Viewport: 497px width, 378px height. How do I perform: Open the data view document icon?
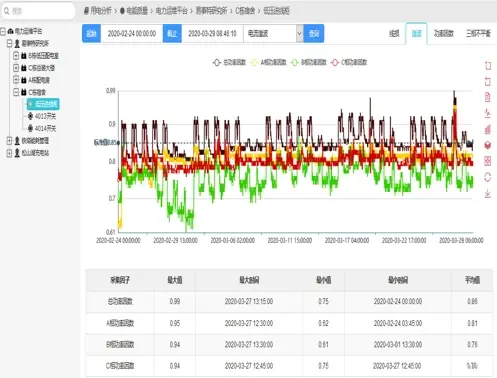pyautogui.click(x=488, y=97)
